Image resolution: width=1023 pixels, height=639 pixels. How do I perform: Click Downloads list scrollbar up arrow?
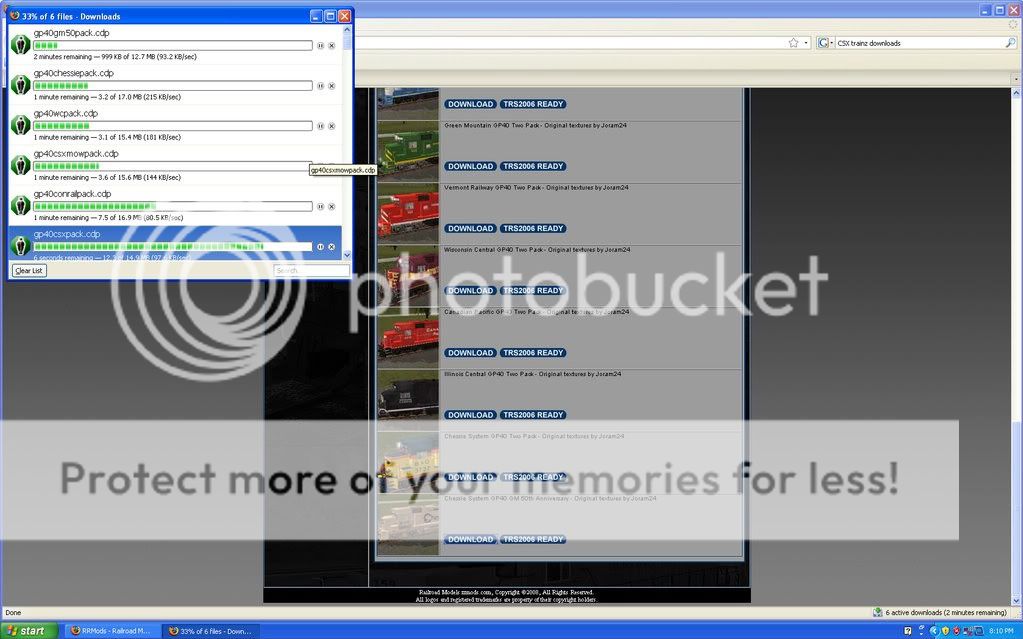pos(347,29)
